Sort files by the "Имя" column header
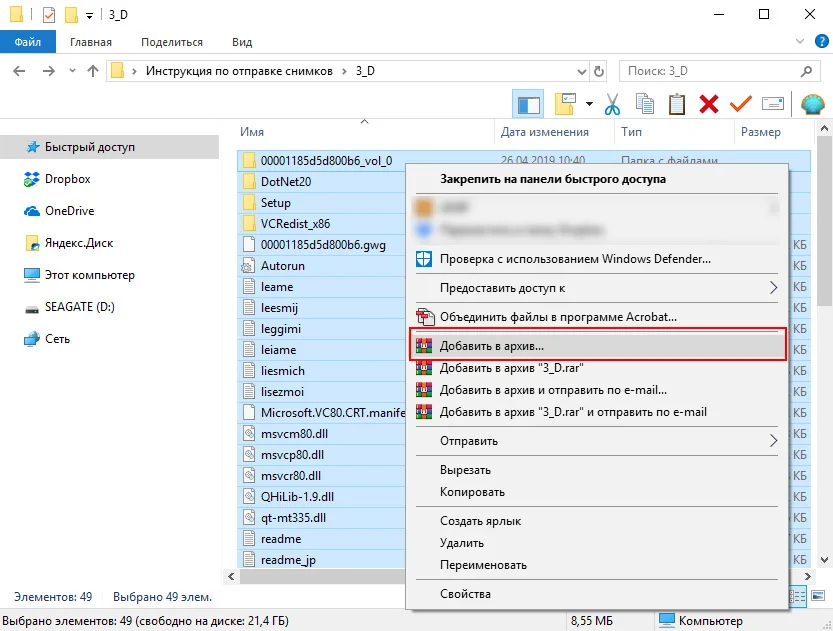Screen dimensions: 833x631 [252, 132]
